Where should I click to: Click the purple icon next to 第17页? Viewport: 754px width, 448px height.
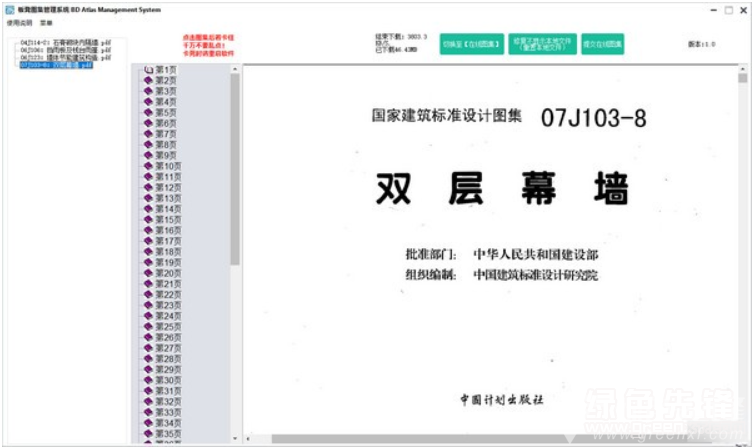pos(149,241)
